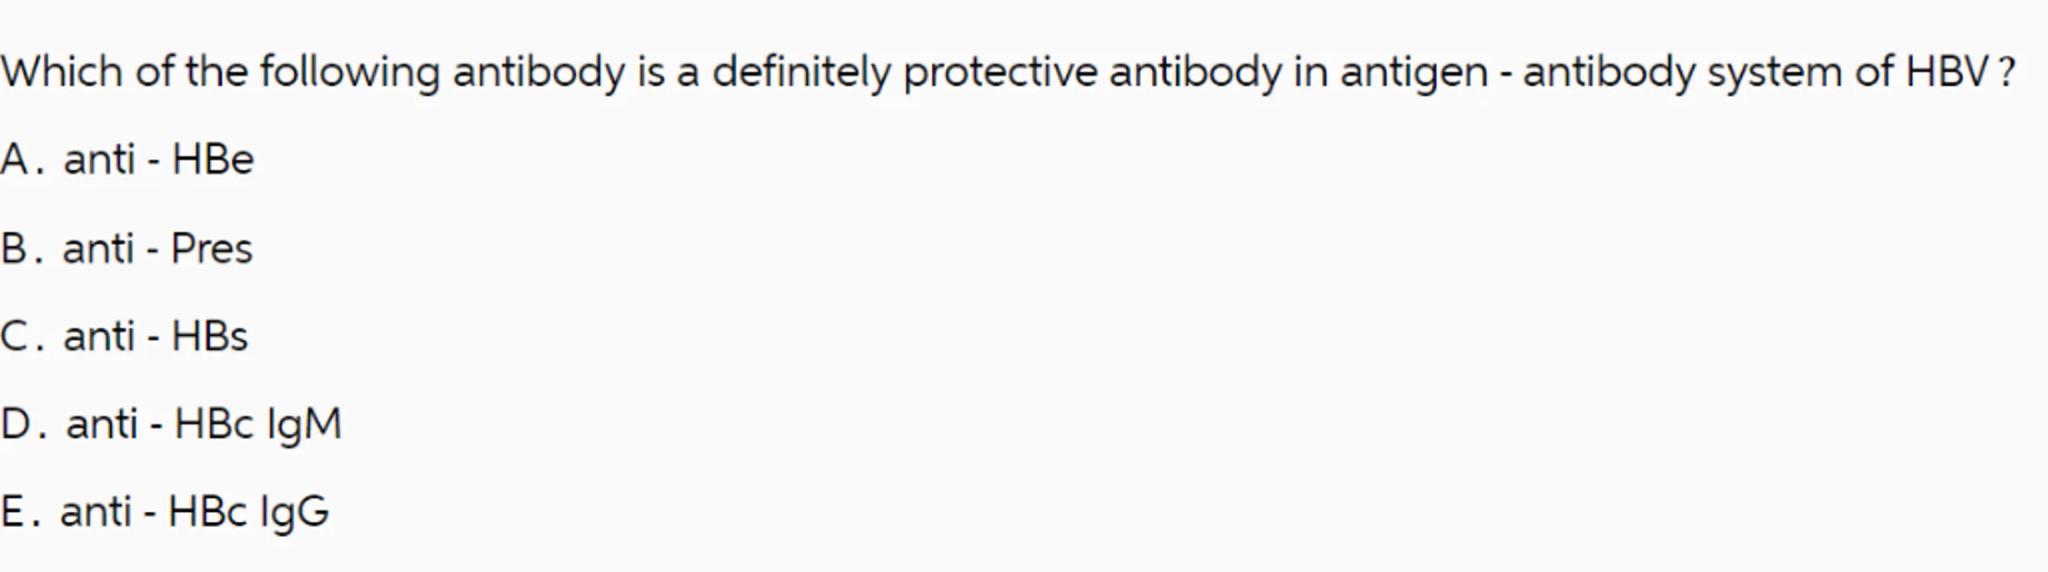Pick answer option D anti - HBc IgM
The width and height of the screenshot is (2048, 572).
(x=203, y=424)
